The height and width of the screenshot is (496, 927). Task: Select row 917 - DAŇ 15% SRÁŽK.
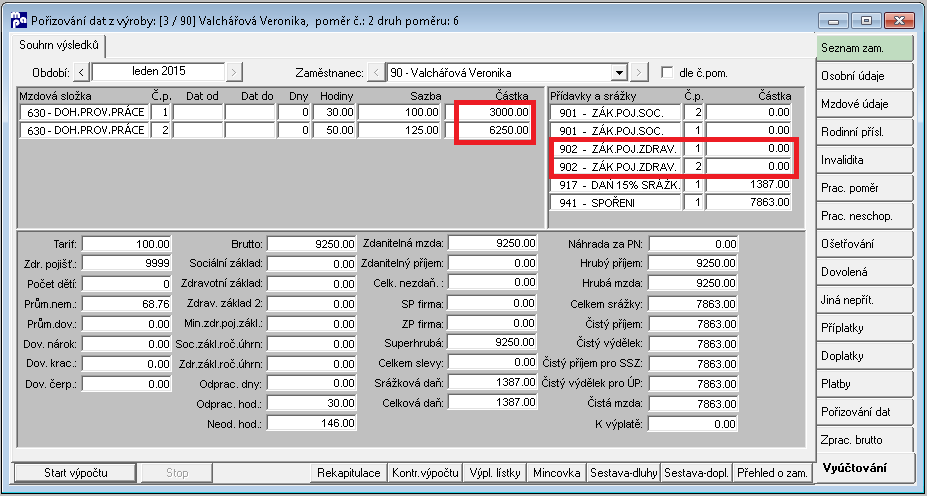[x=670, y=184]
